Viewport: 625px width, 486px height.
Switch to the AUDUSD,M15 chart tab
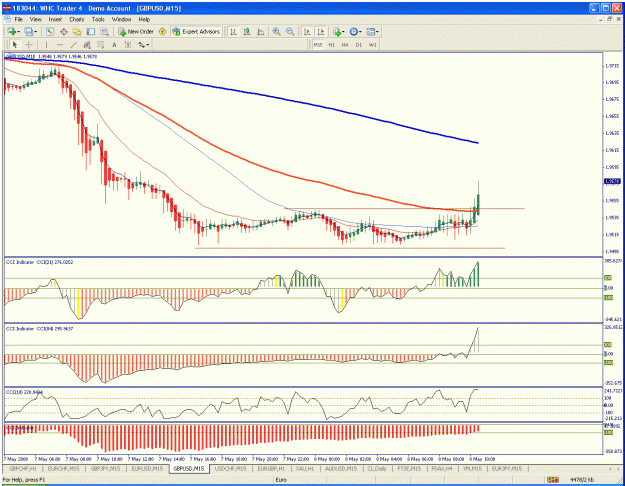click(341, 469)
